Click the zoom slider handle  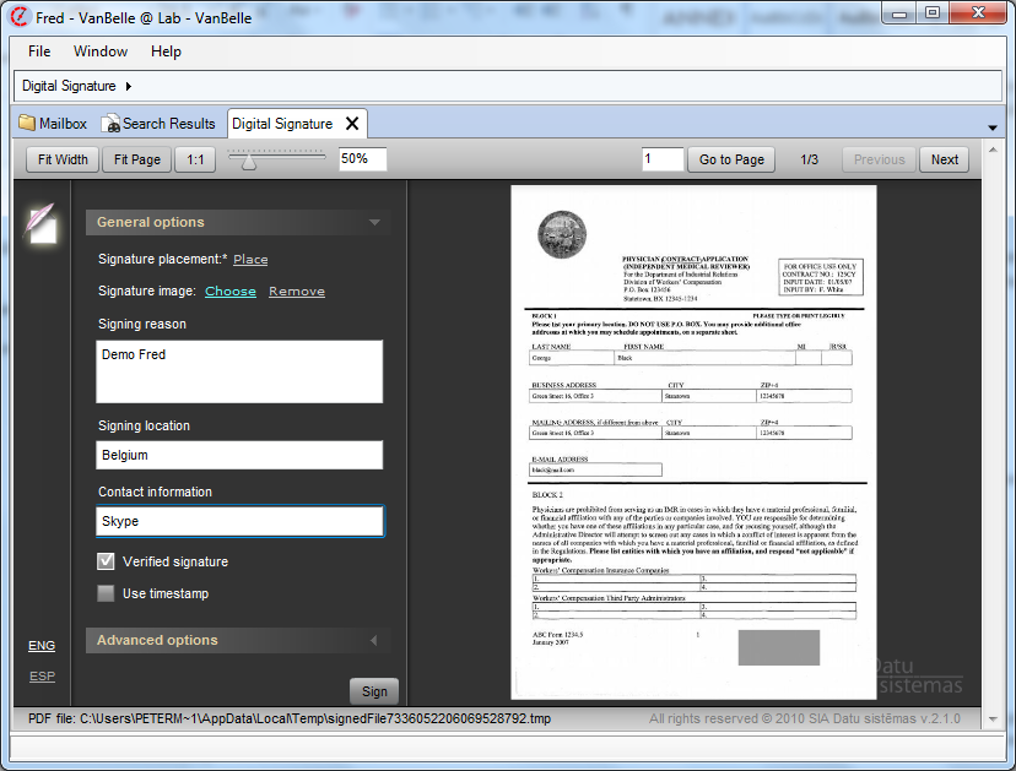click(249, 160)
